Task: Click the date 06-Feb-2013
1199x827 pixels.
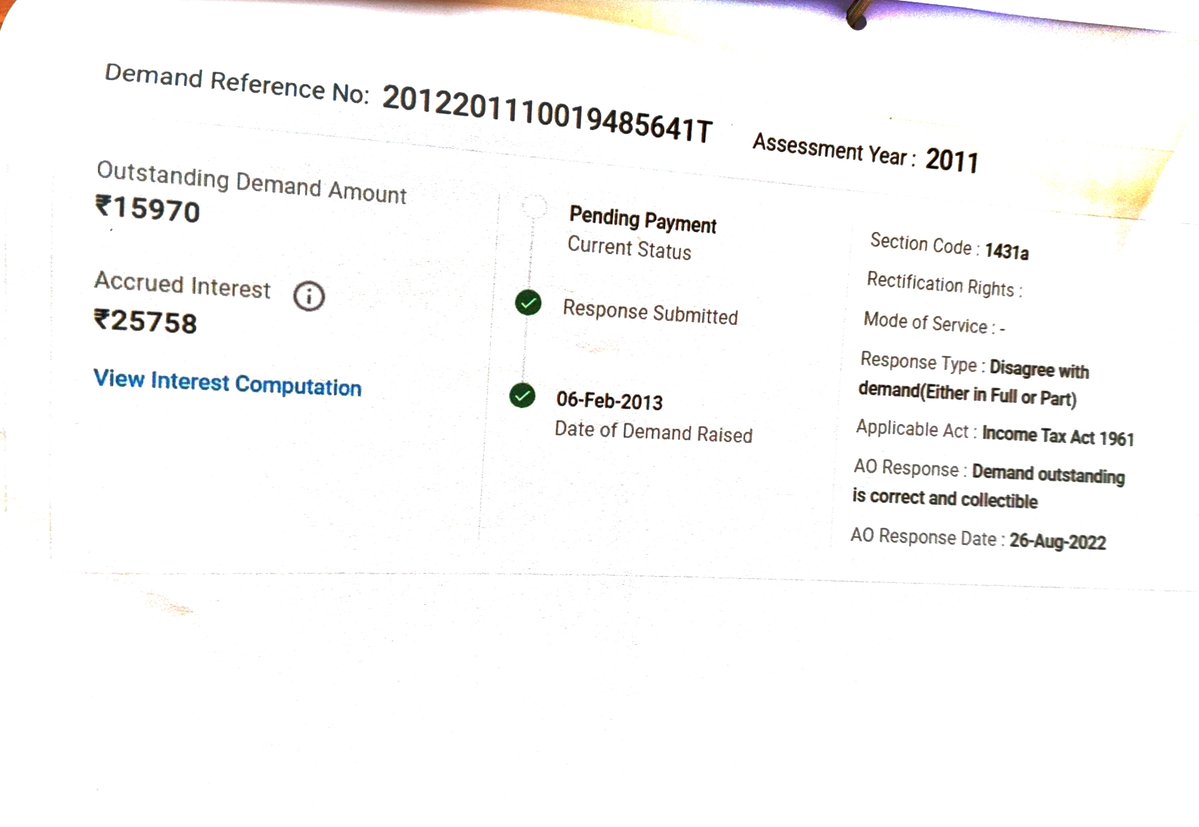Action: 609,401
